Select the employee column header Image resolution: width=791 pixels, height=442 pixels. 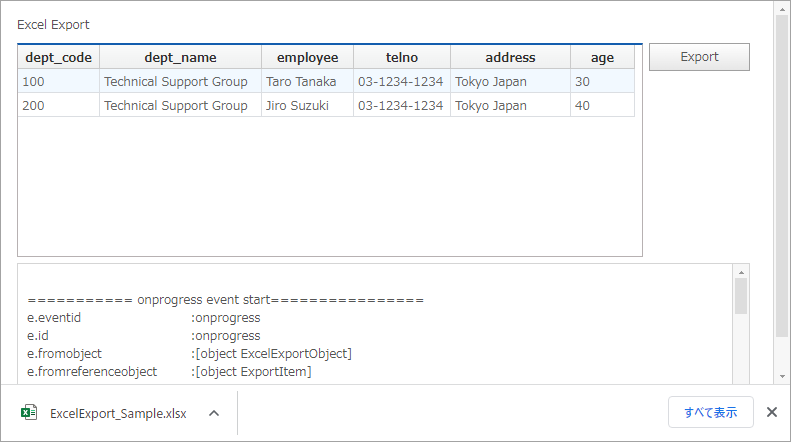click(x=307, y=58)
